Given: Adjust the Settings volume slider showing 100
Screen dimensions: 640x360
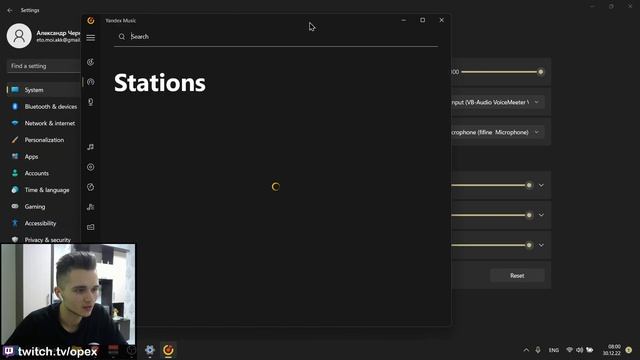Looking at the screenshot, I should (501, 72).
